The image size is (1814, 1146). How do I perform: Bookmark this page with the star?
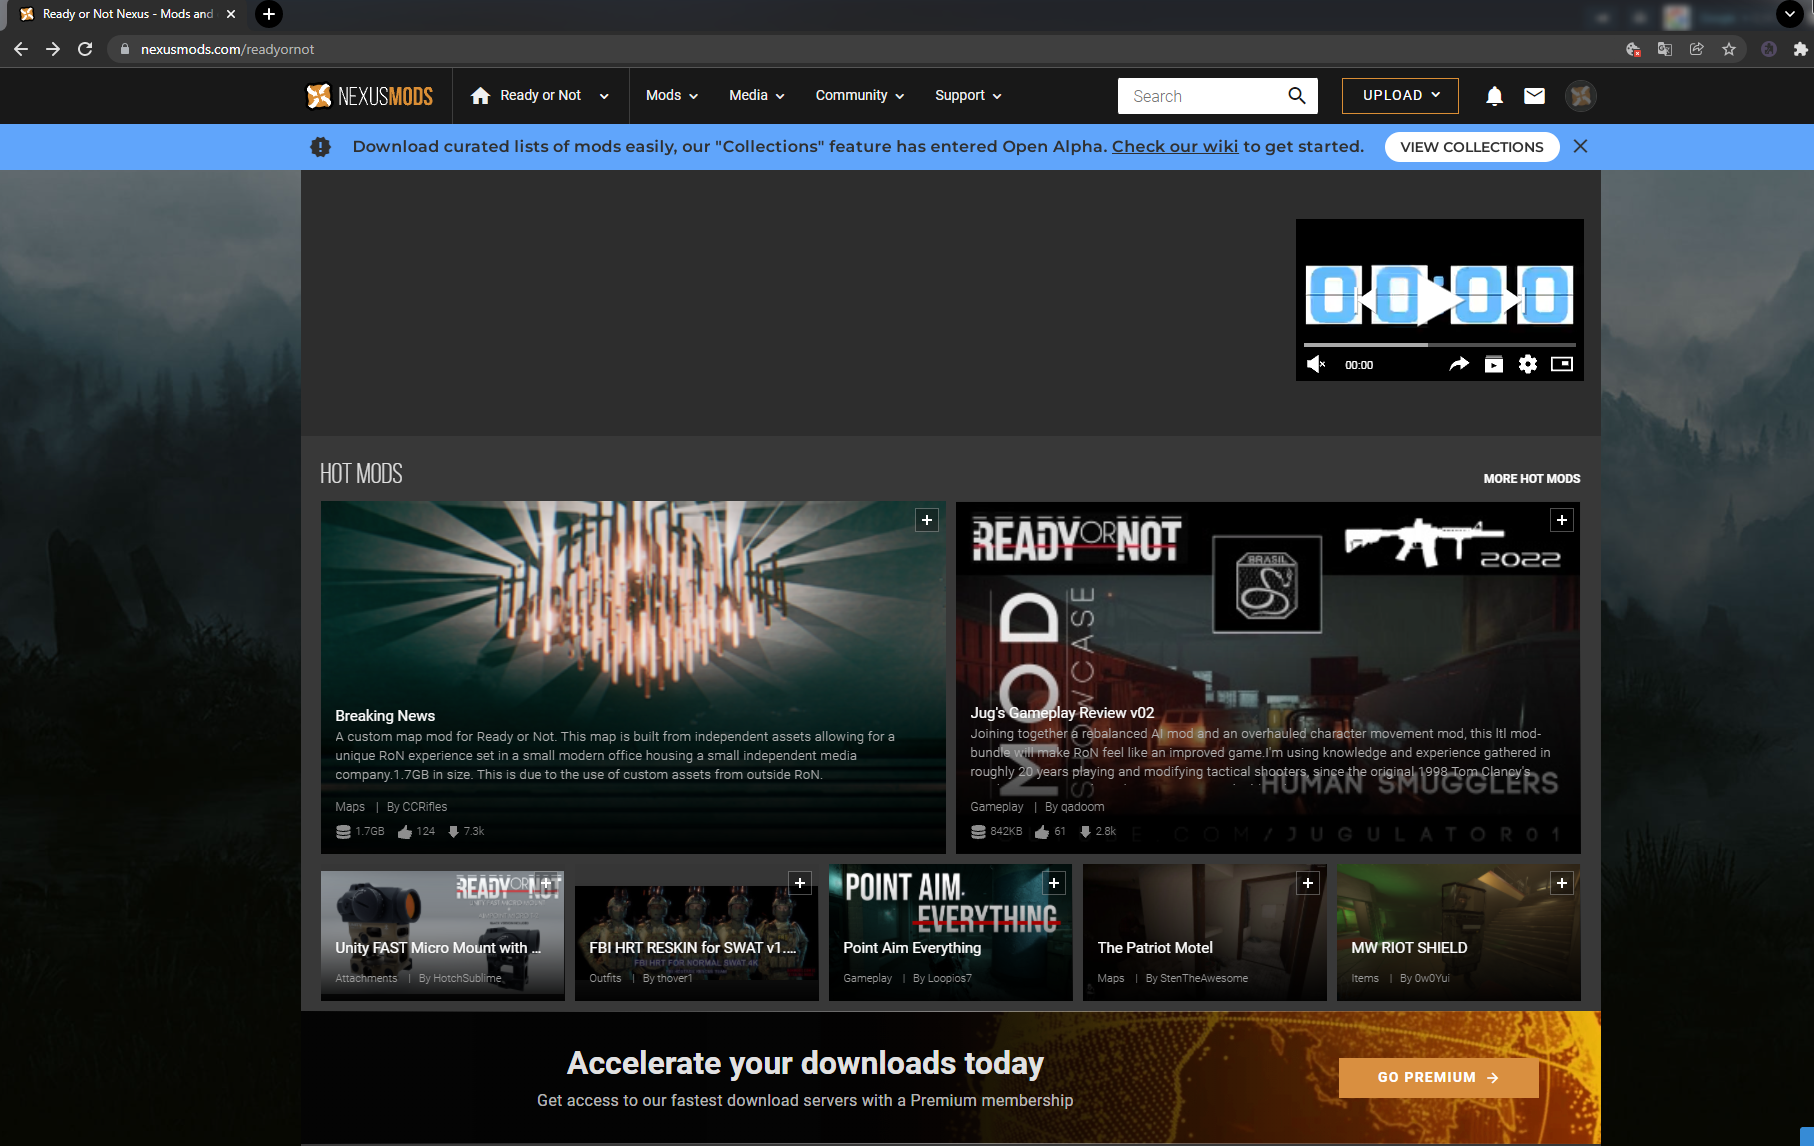pos(1729,49)
